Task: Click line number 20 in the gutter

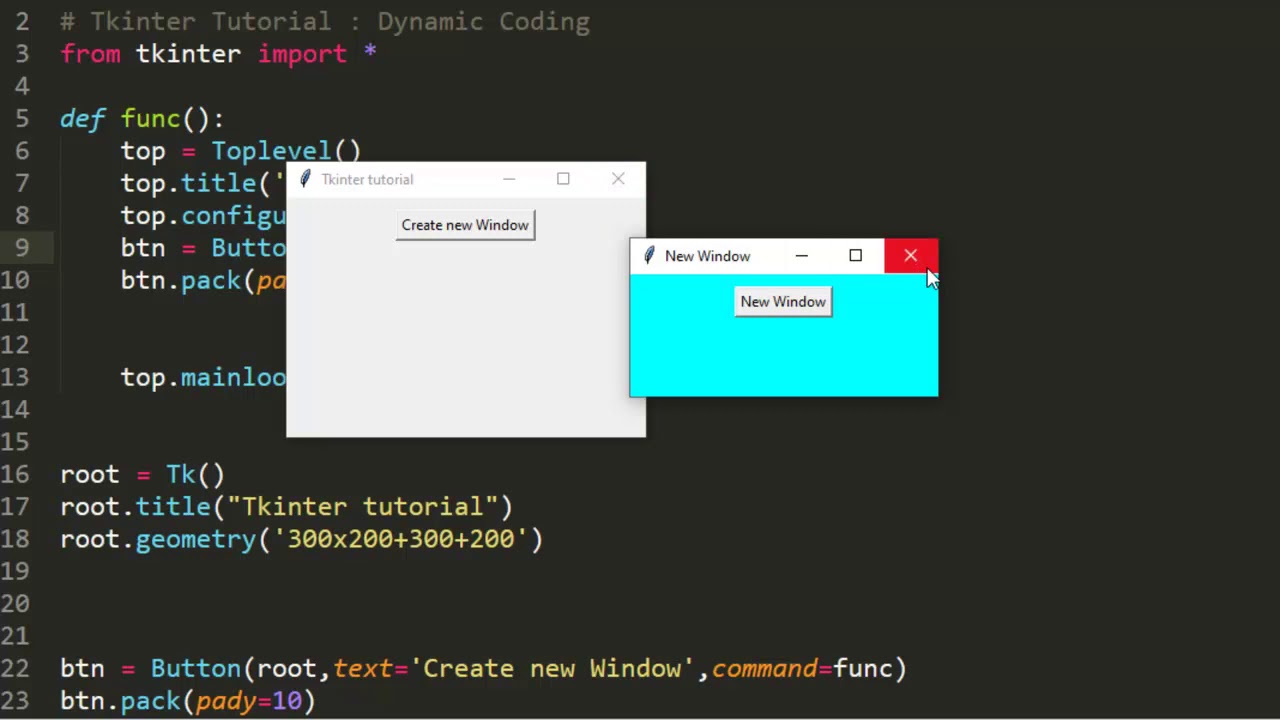Action: coord(14,604)
